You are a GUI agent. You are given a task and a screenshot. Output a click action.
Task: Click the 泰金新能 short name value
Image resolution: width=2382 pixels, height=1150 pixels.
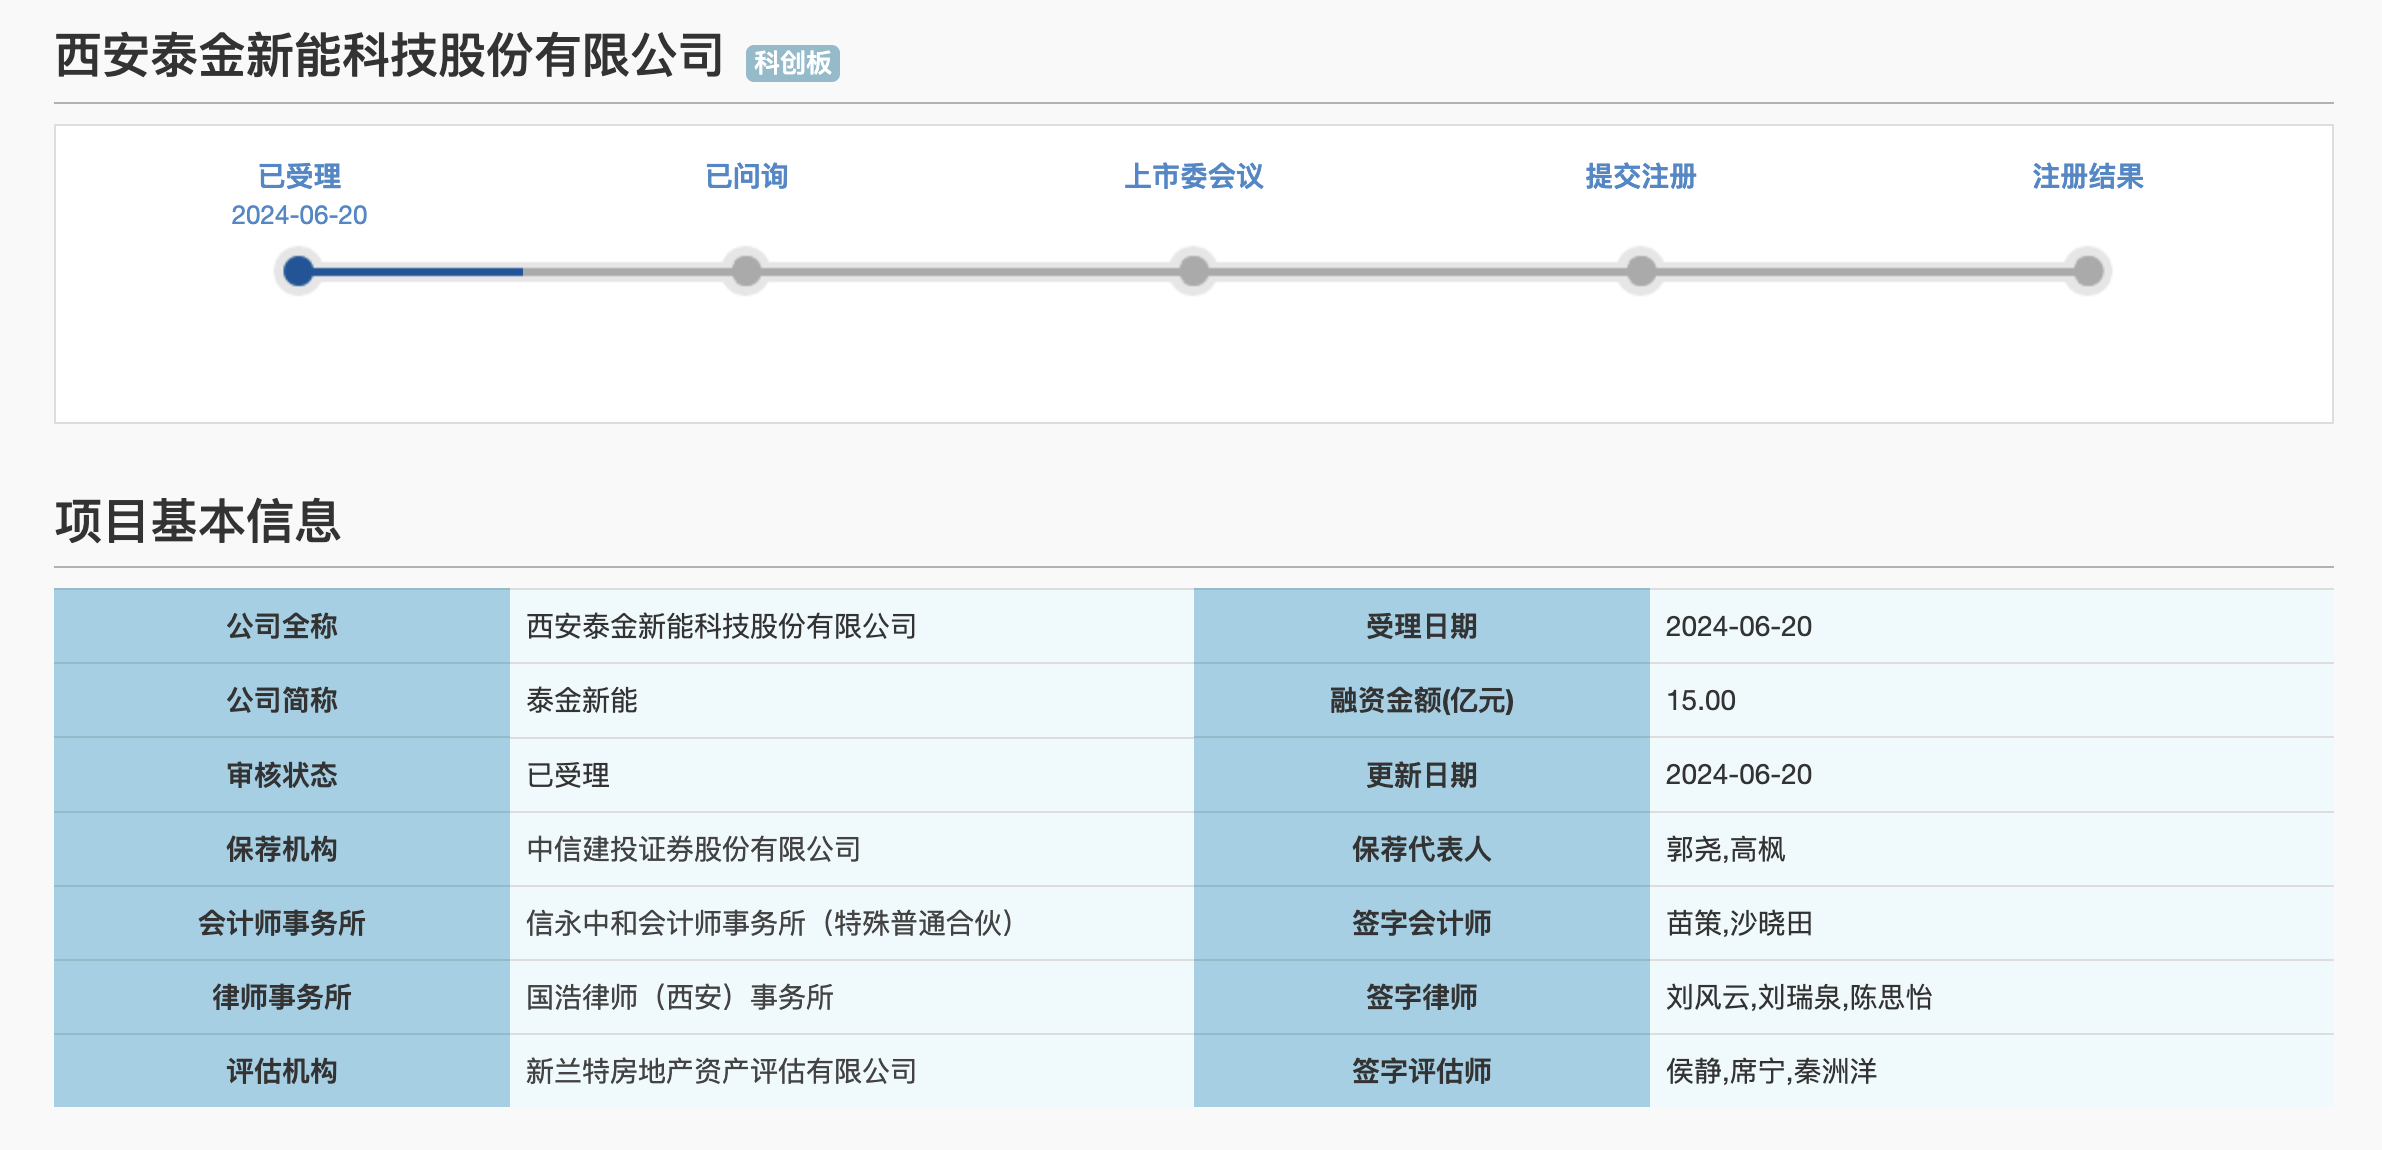[x=582, y=700]
